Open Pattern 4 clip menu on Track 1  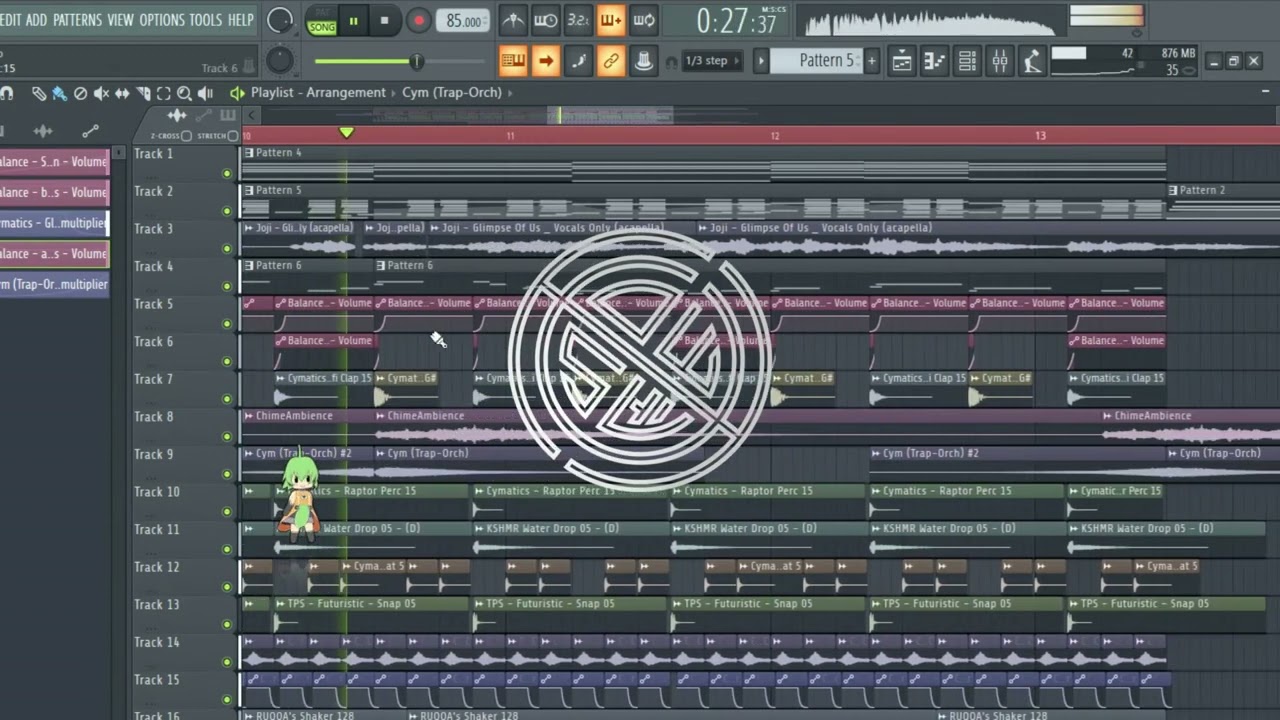(249, 153)
